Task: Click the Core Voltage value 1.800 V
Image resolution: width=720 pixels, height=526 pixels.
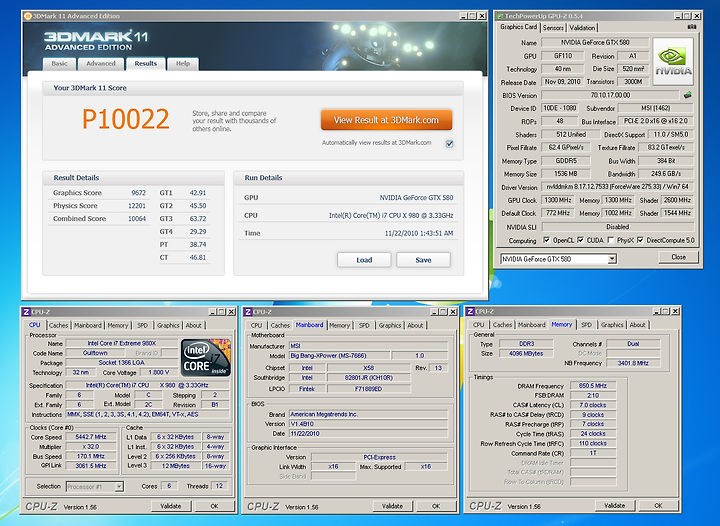Action: point(159,372)
